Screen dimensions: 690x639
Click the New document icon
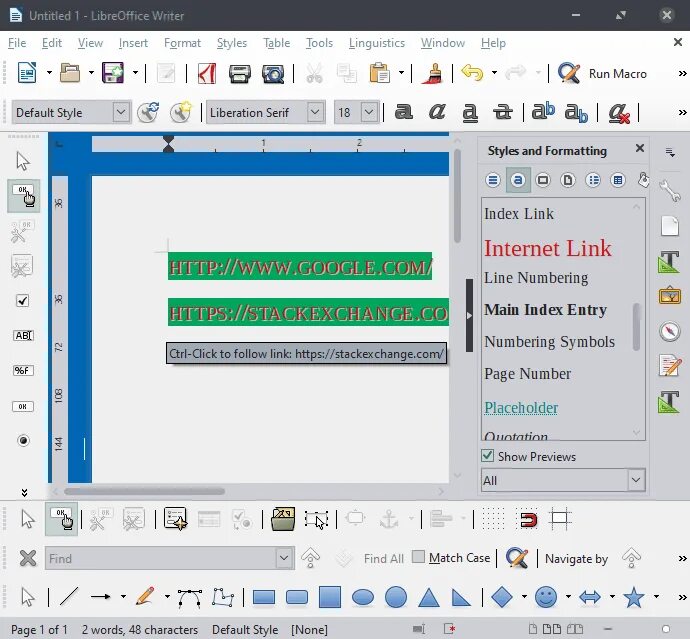(27, 73)
